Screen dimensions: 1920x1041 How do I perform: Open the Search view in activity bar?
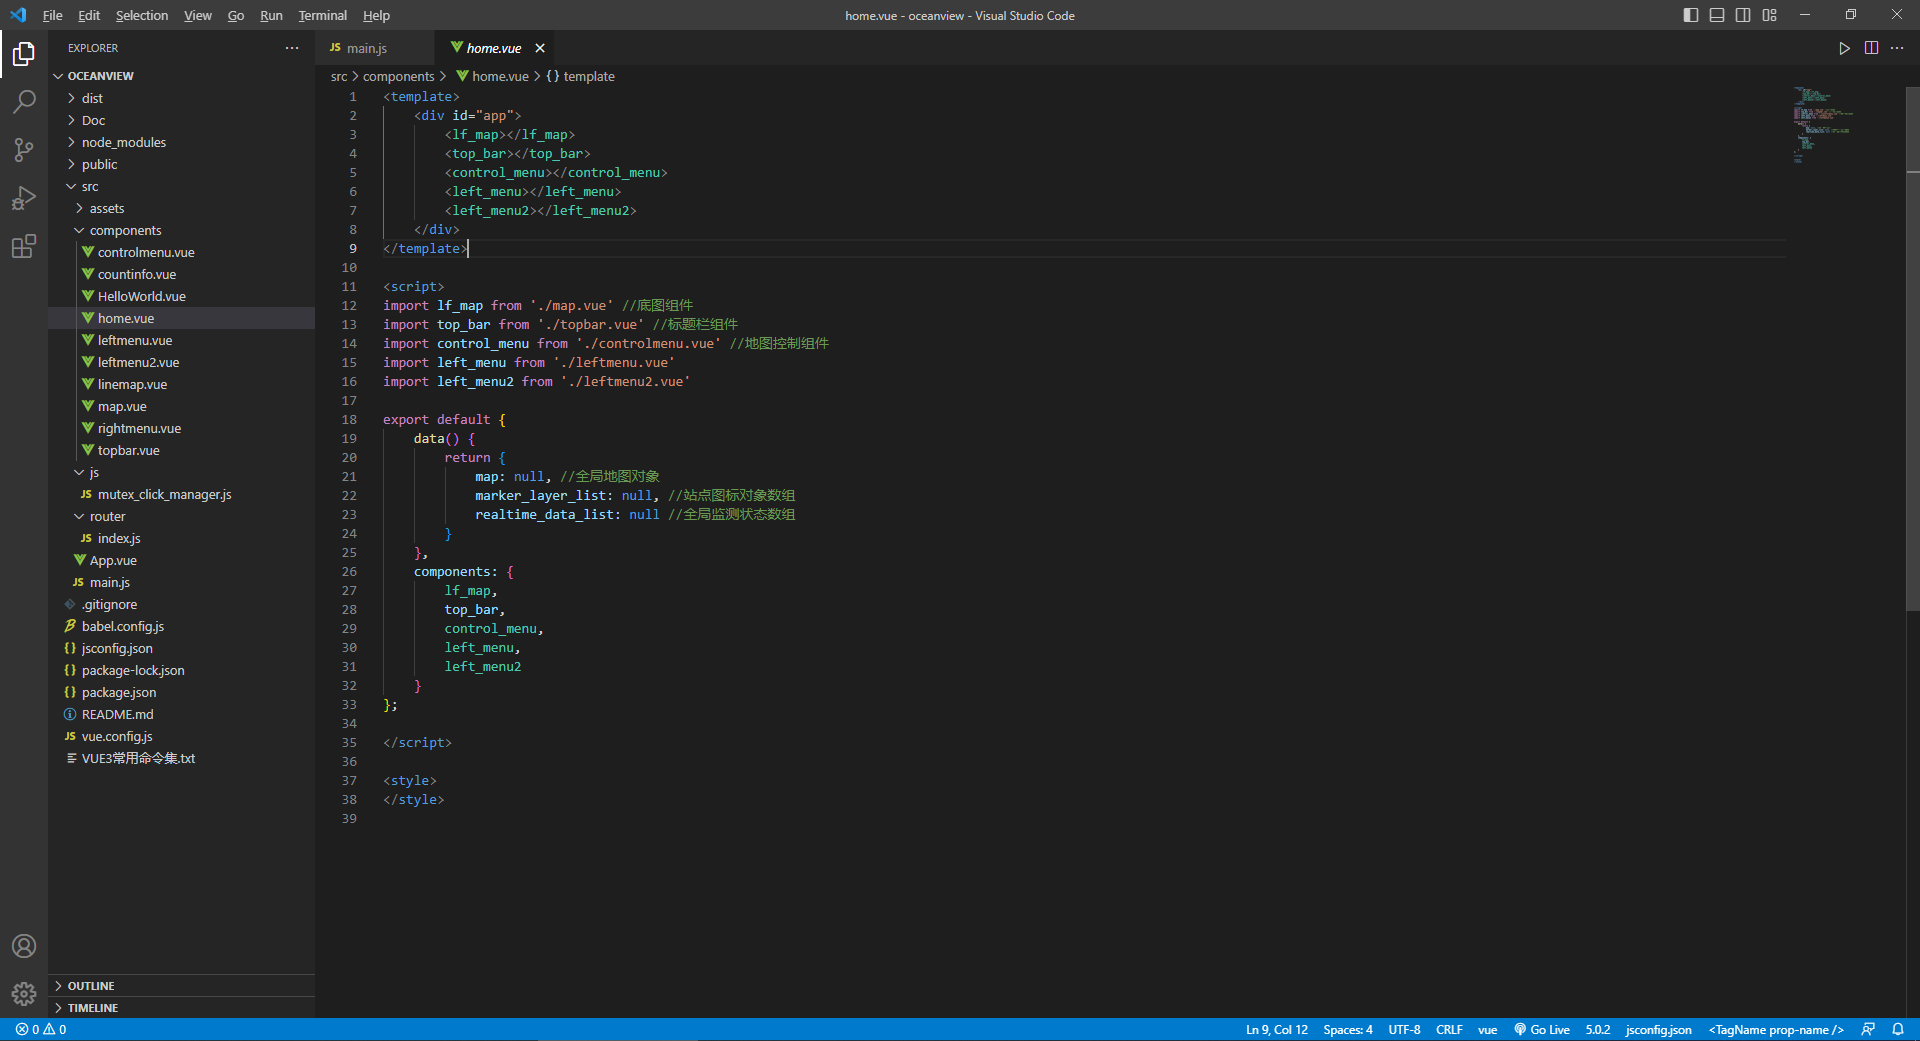[24, 101]
